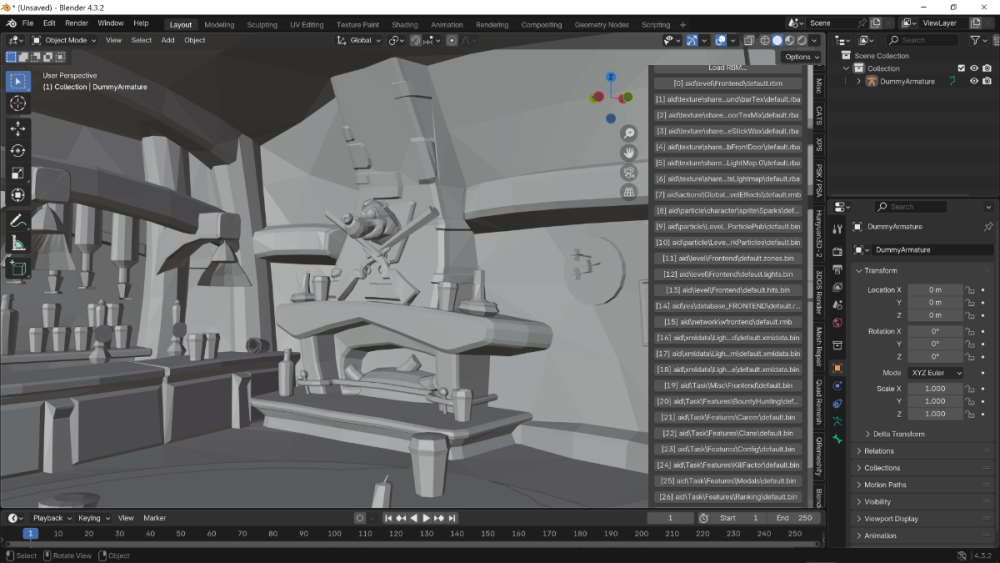1000x563 pixels.
Task: Toggle lock on Location X
Action: [969, 290]
